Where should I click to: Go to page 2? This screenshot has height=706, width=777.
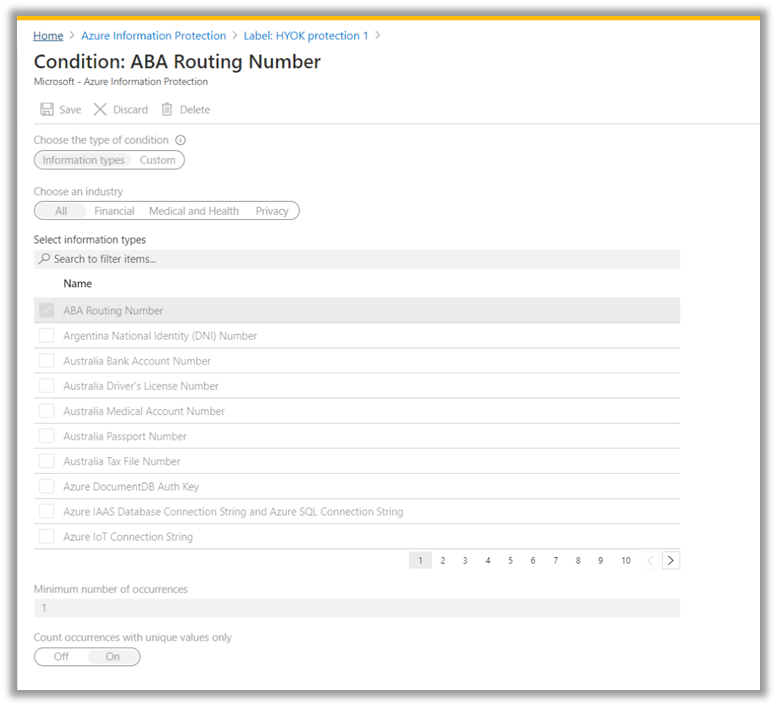pyautogui.click(x=443, y=560)
